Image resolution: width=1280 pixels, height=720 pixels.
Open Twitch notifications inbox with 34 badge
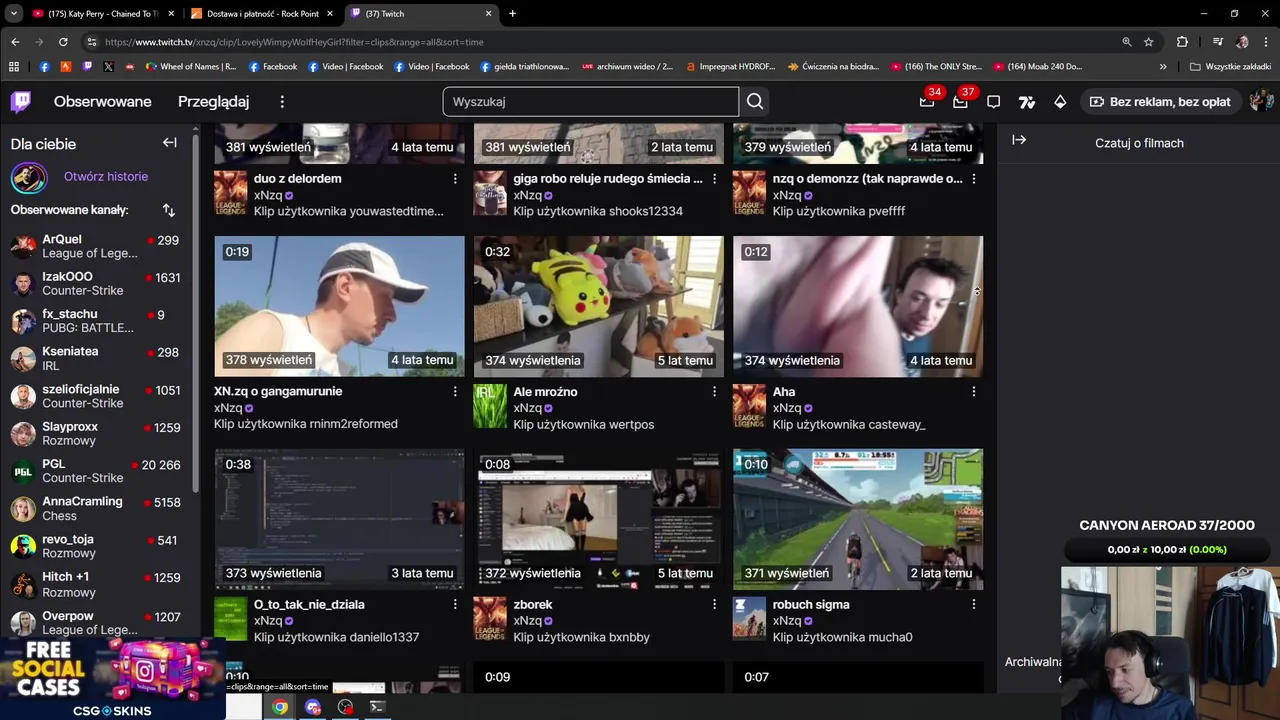[x=927, y=102]
